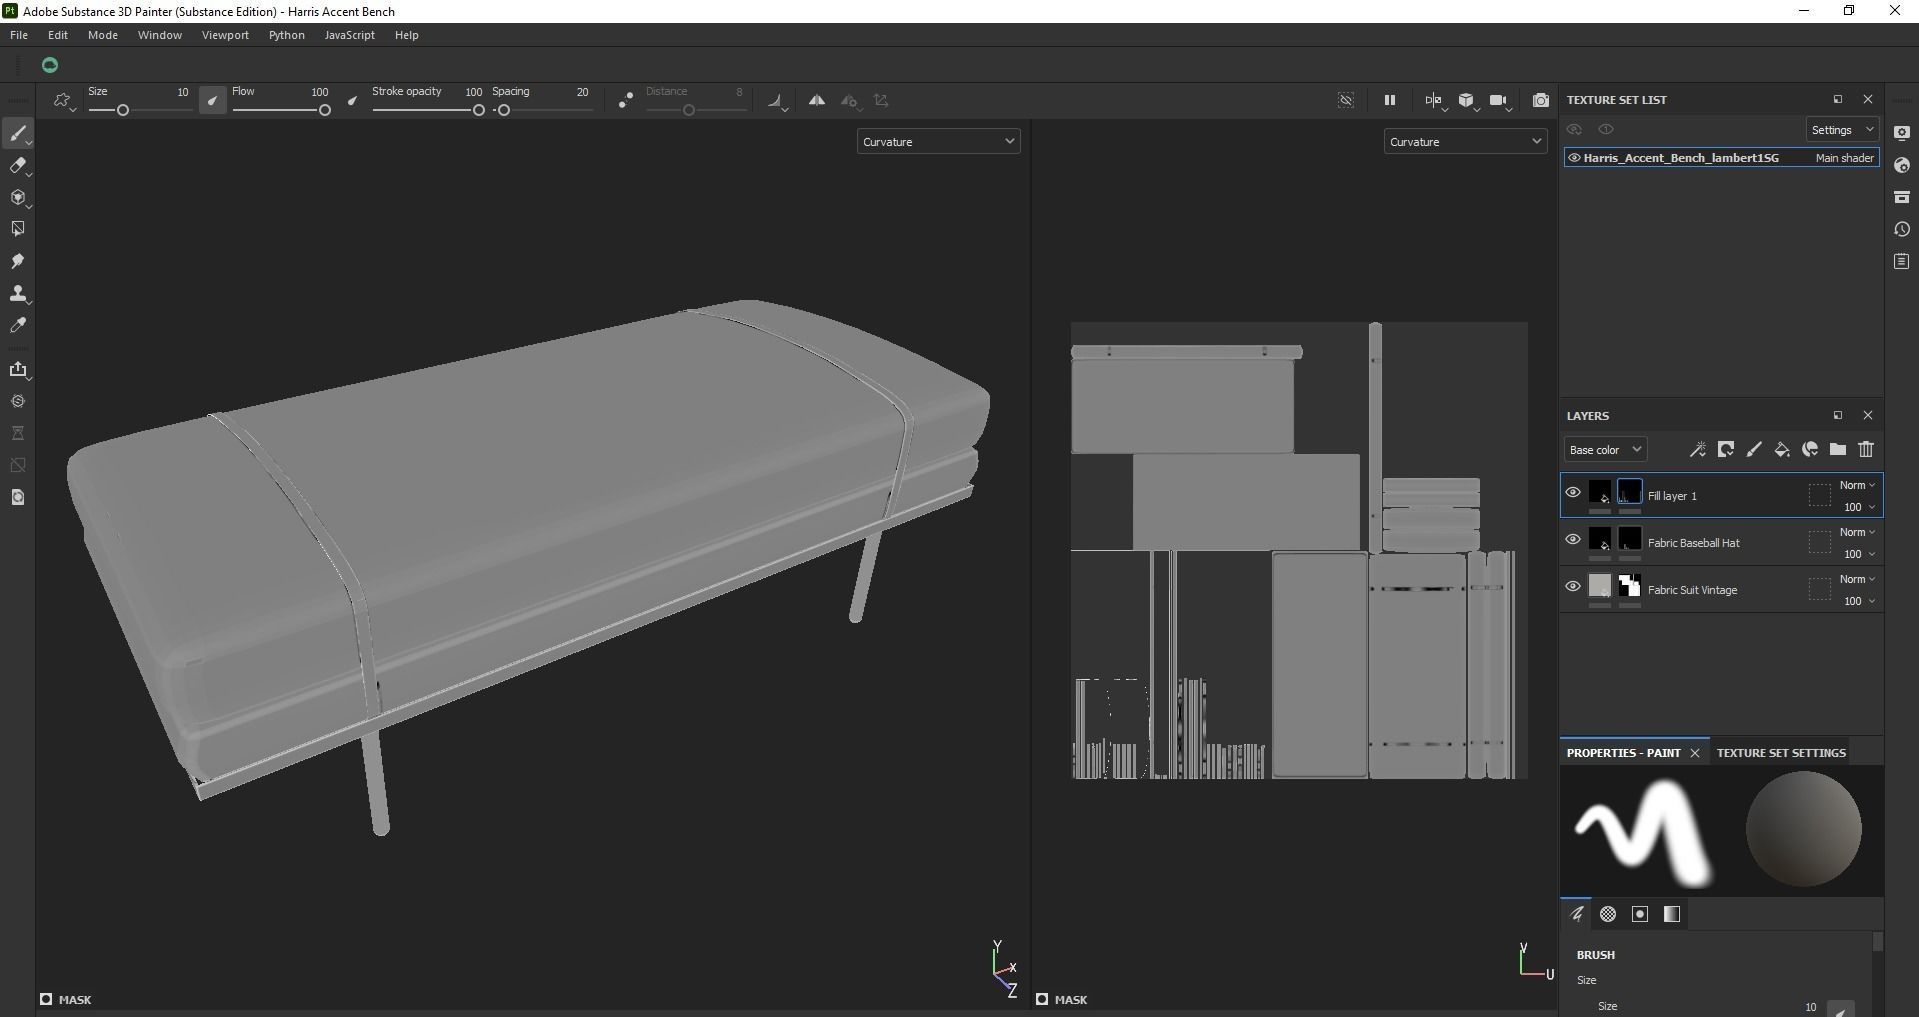This screenshot has width=1919, height=1017.
Task: Click the screenshot camera icon
Action: (x=1541, y=100)
